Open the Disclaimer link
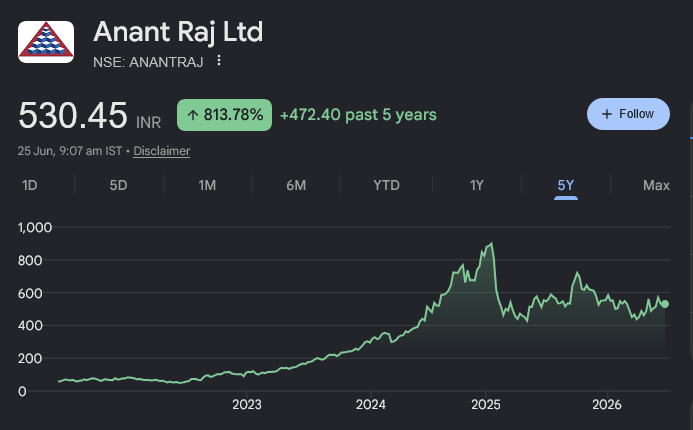The height and width of the screenshot is (430, 693). [x=162, y=151]
